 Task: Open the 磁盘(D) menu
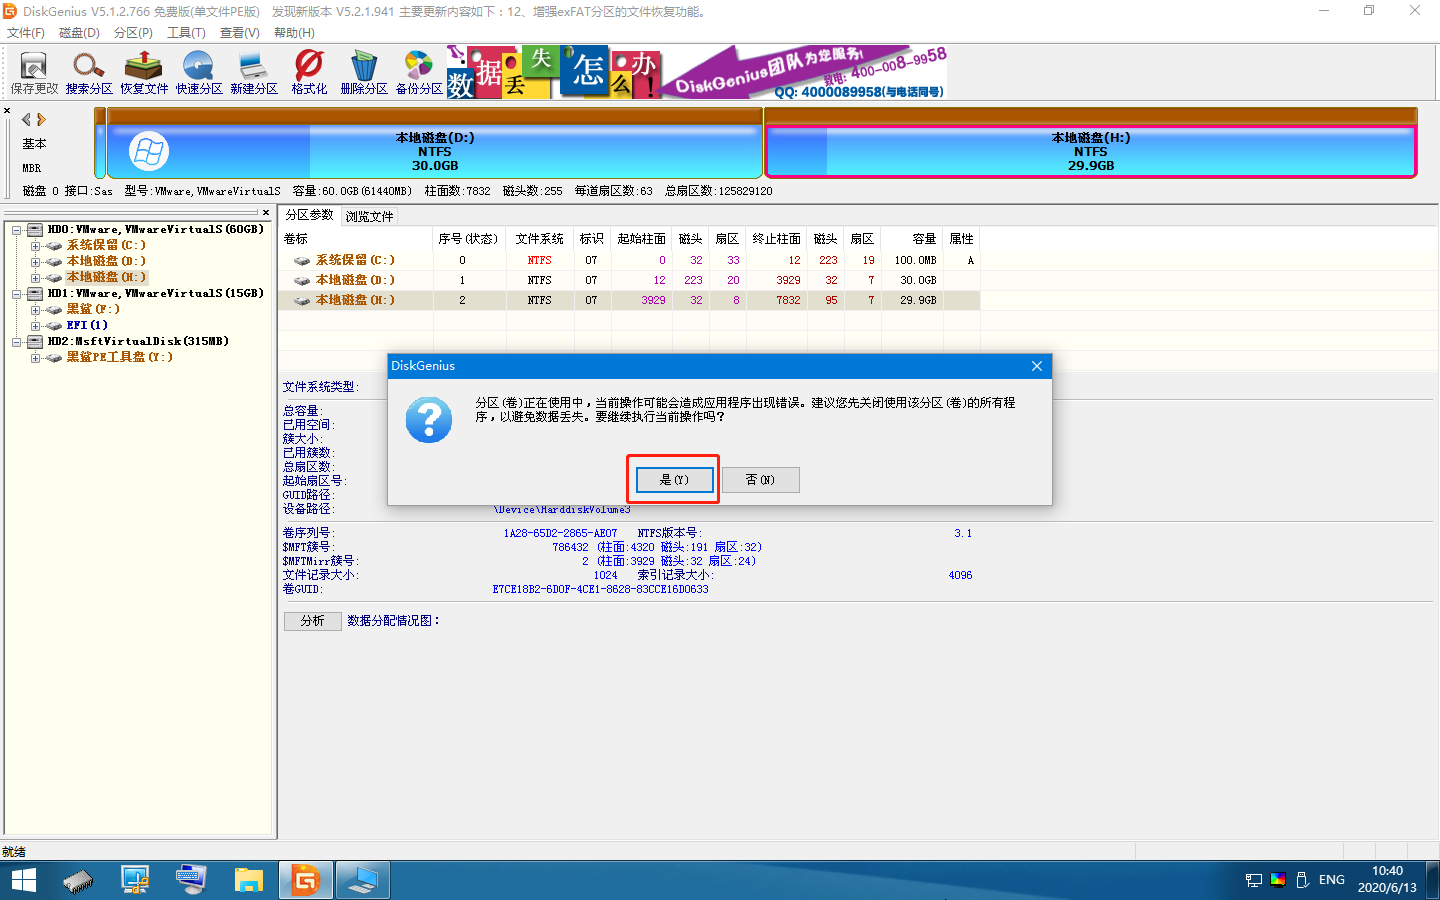[79, 33]
